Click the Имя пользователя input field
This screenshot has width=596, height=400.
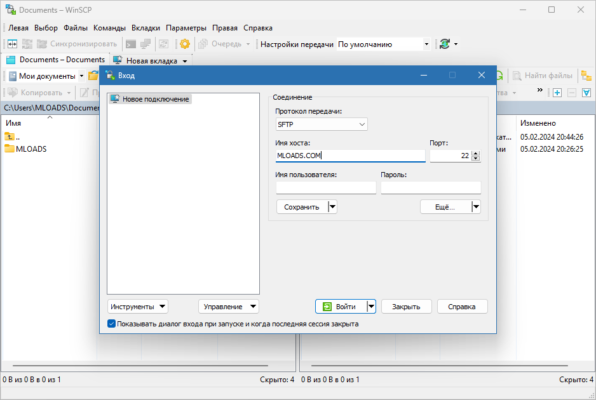pos(326,187)
